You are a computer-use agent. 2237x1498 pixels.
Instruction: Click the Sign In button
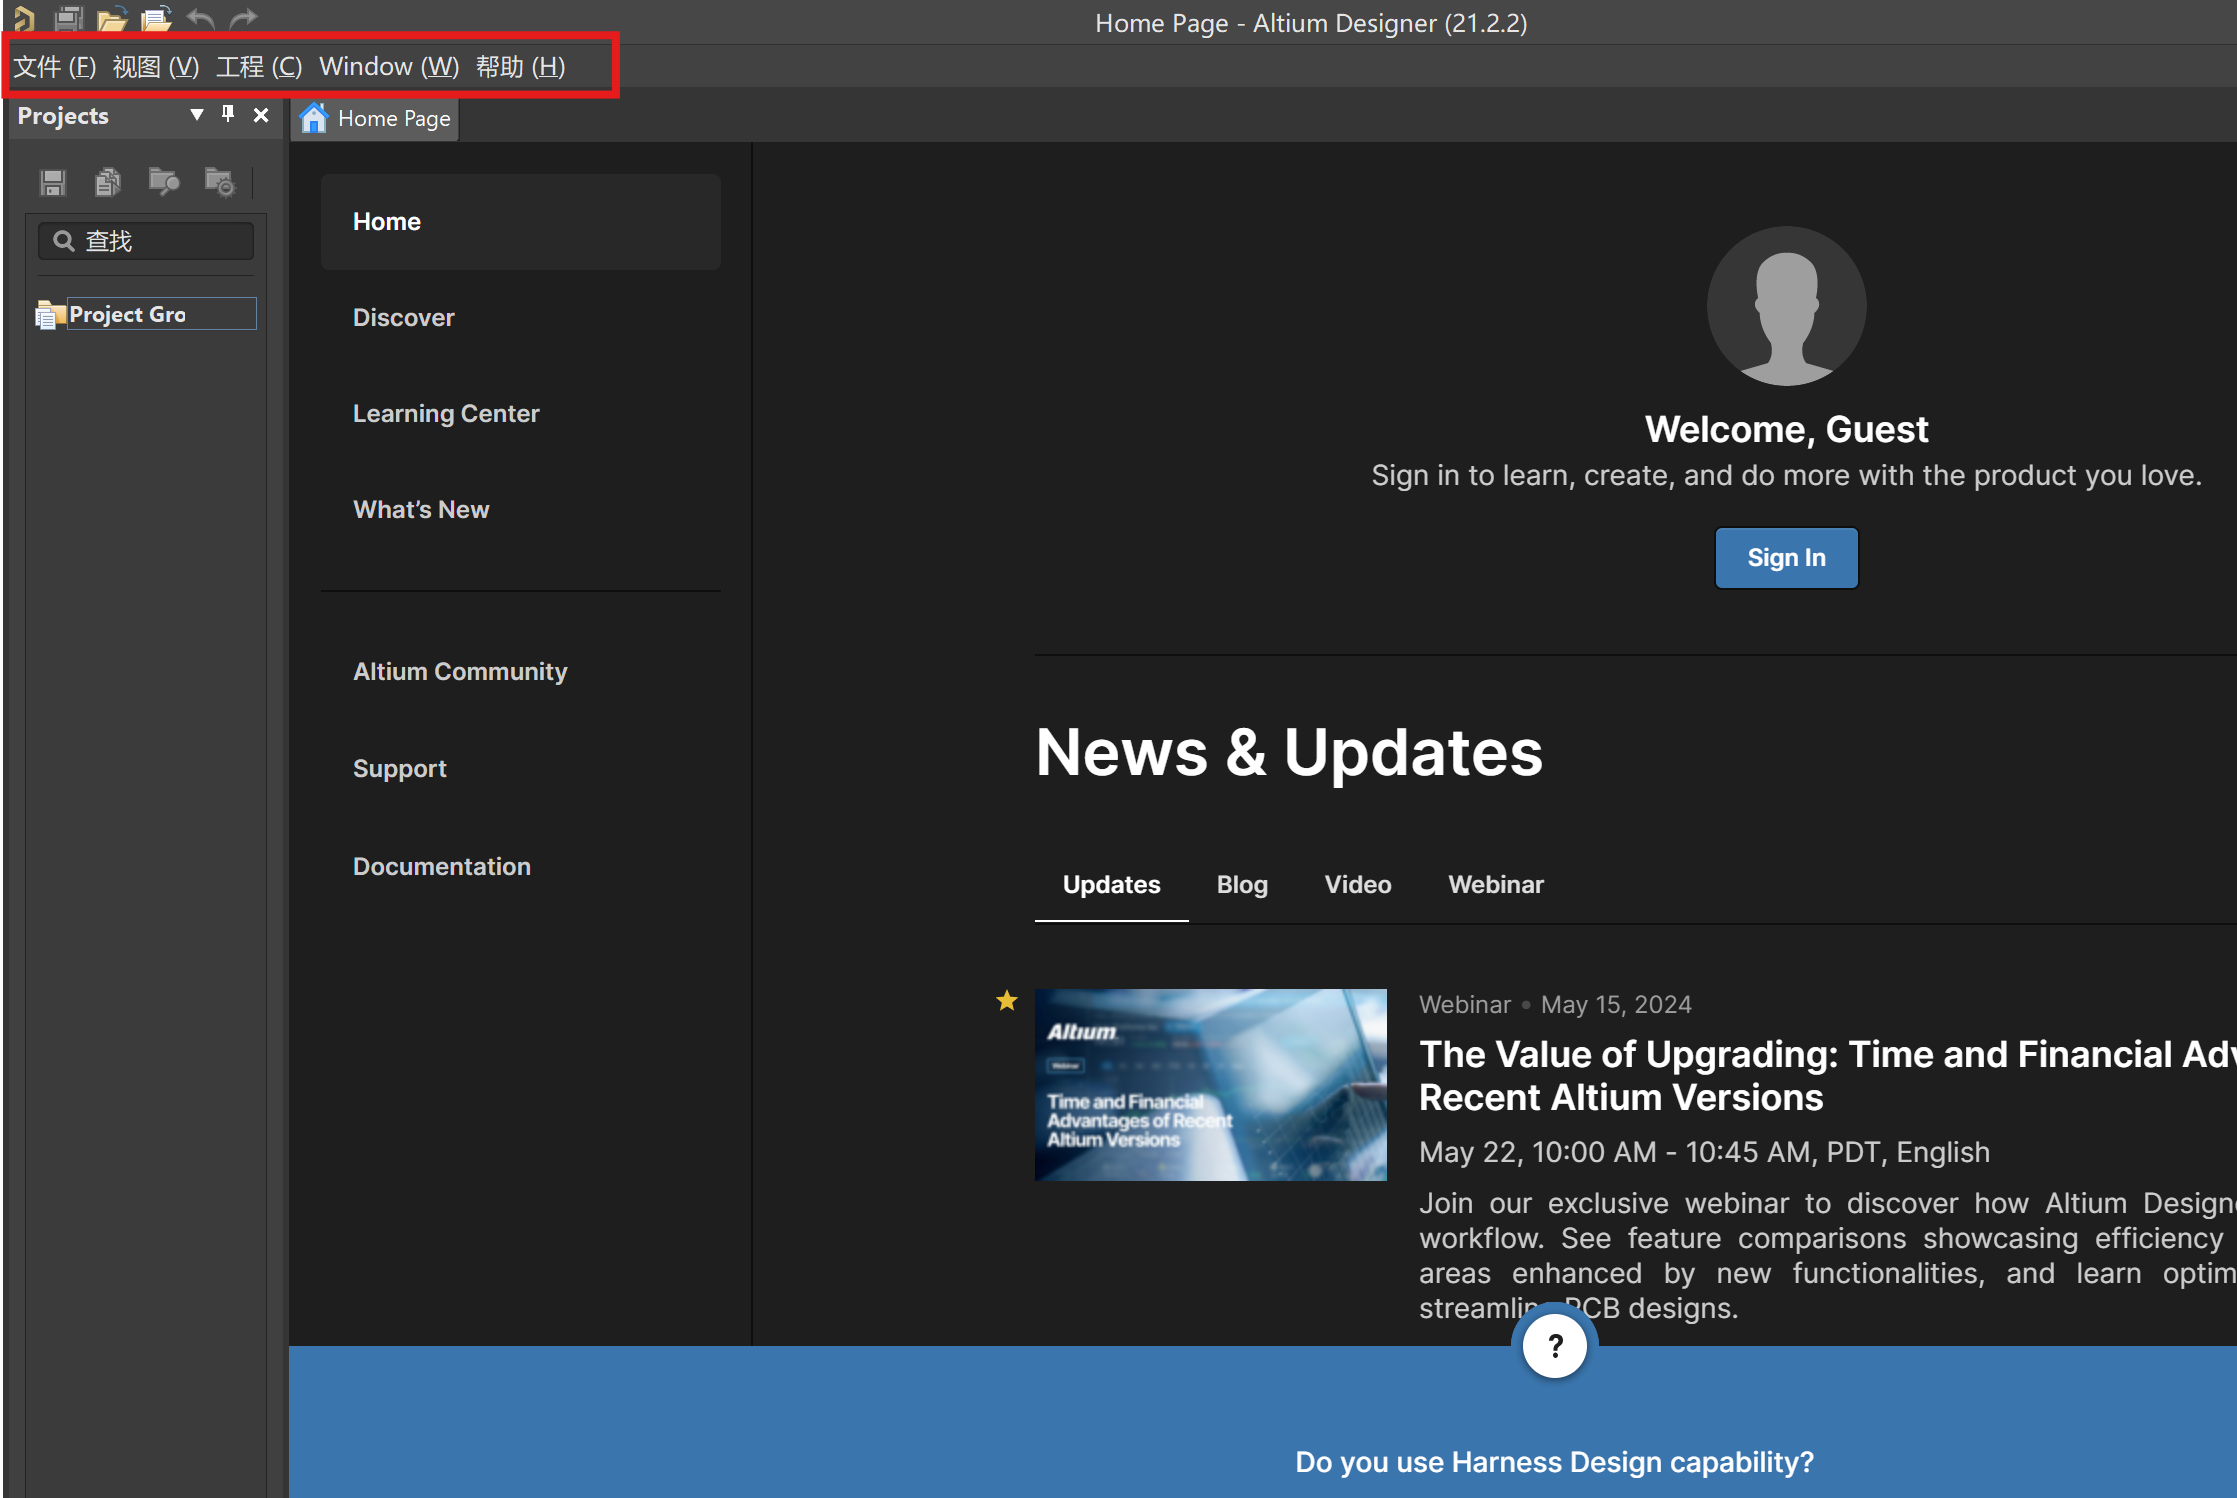coord(1787,558)
